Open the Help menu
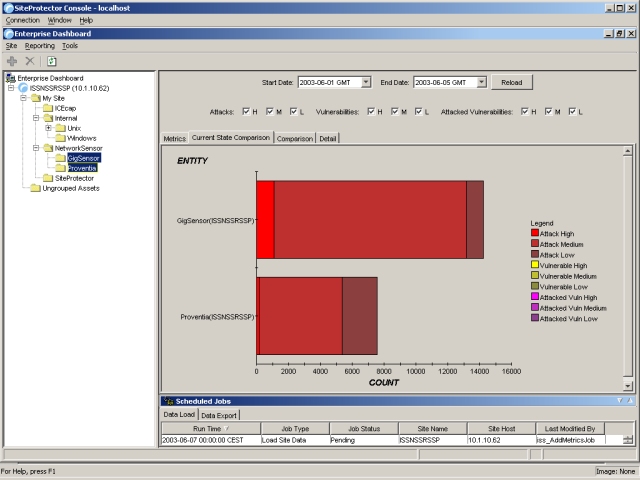The width and height of the screenshot is (640, 480). click(x=86, y=20)
